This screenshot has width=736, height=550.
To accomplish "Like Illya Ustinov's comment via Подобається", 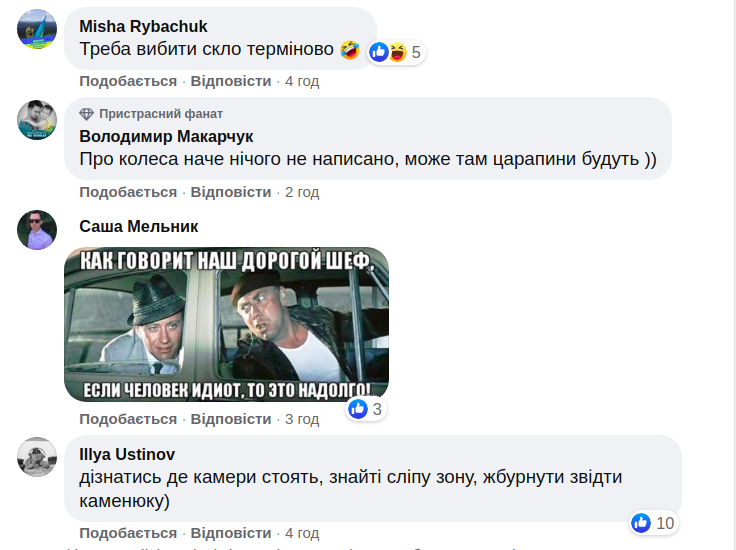I will coord(128,533).
